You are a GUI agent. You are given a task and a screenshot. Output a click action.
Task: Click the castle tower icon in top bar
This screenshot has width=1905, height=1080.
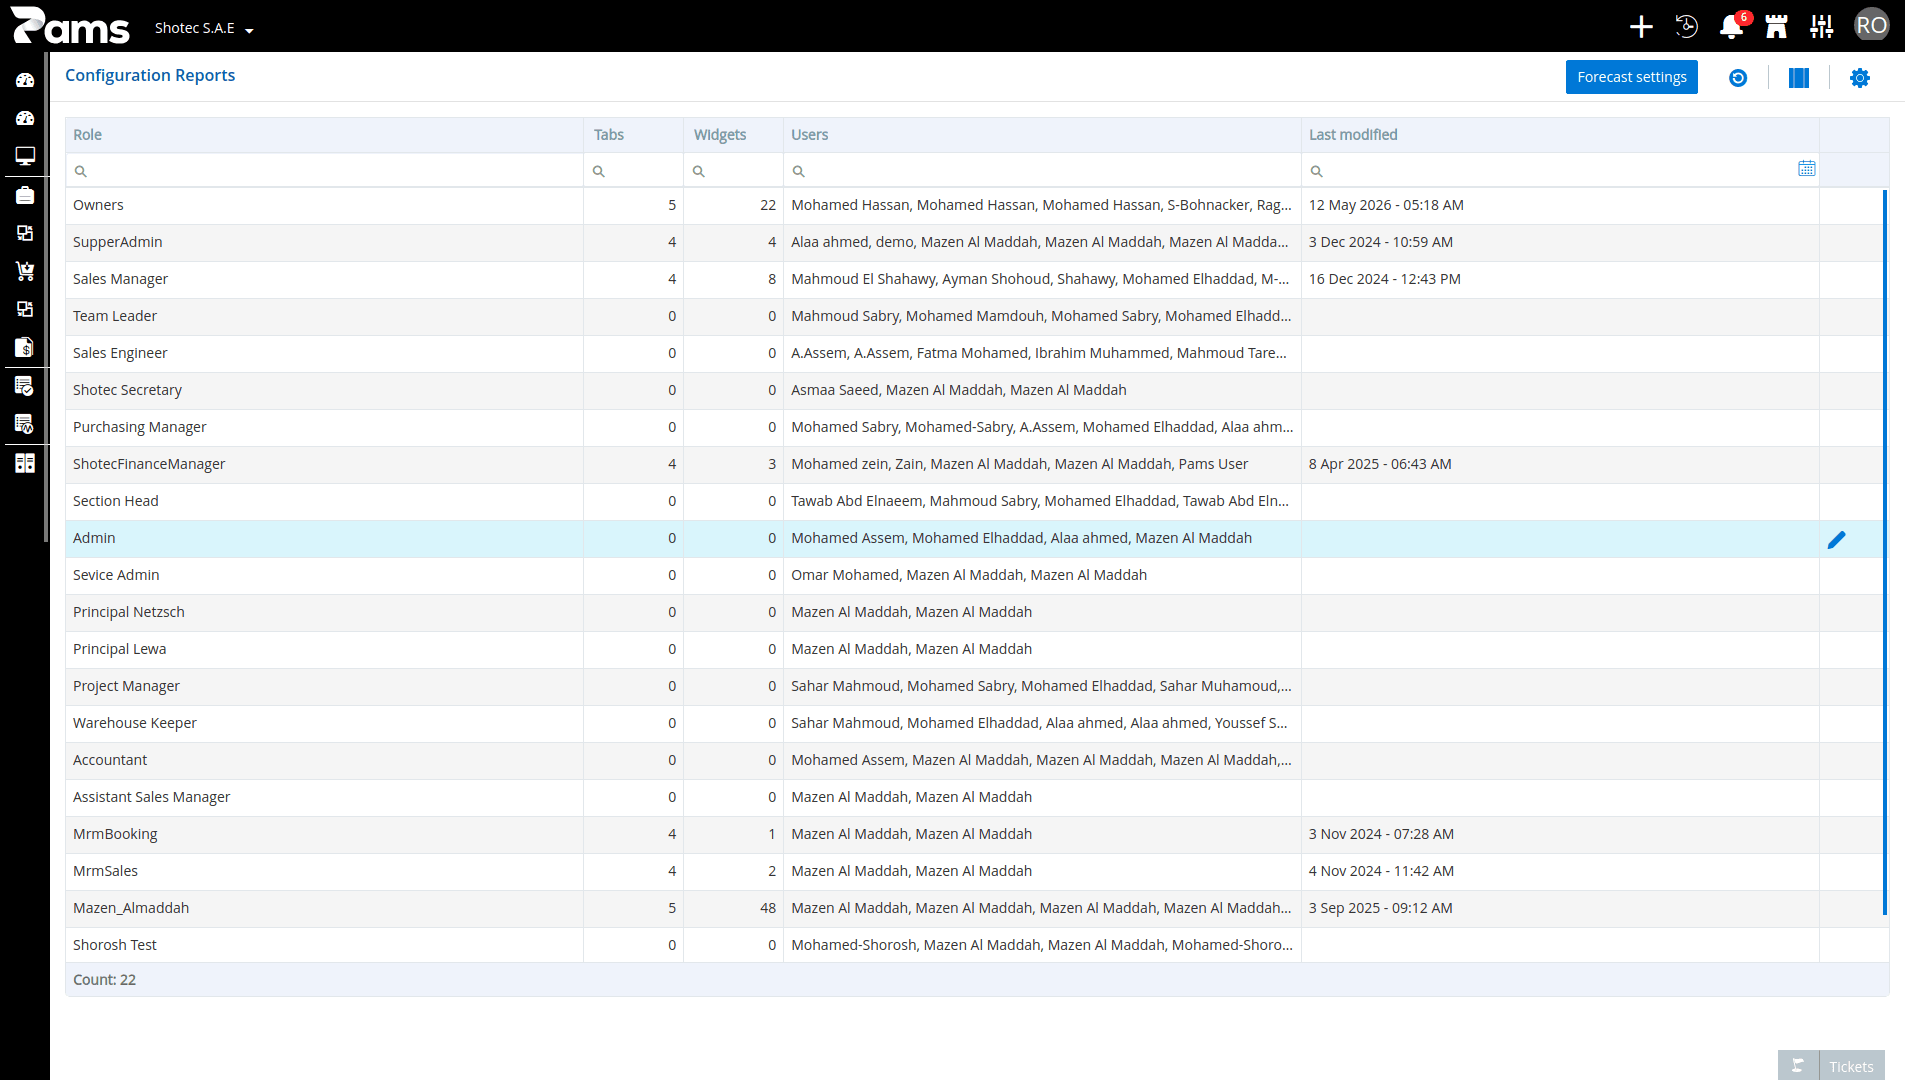point(1777,27)
